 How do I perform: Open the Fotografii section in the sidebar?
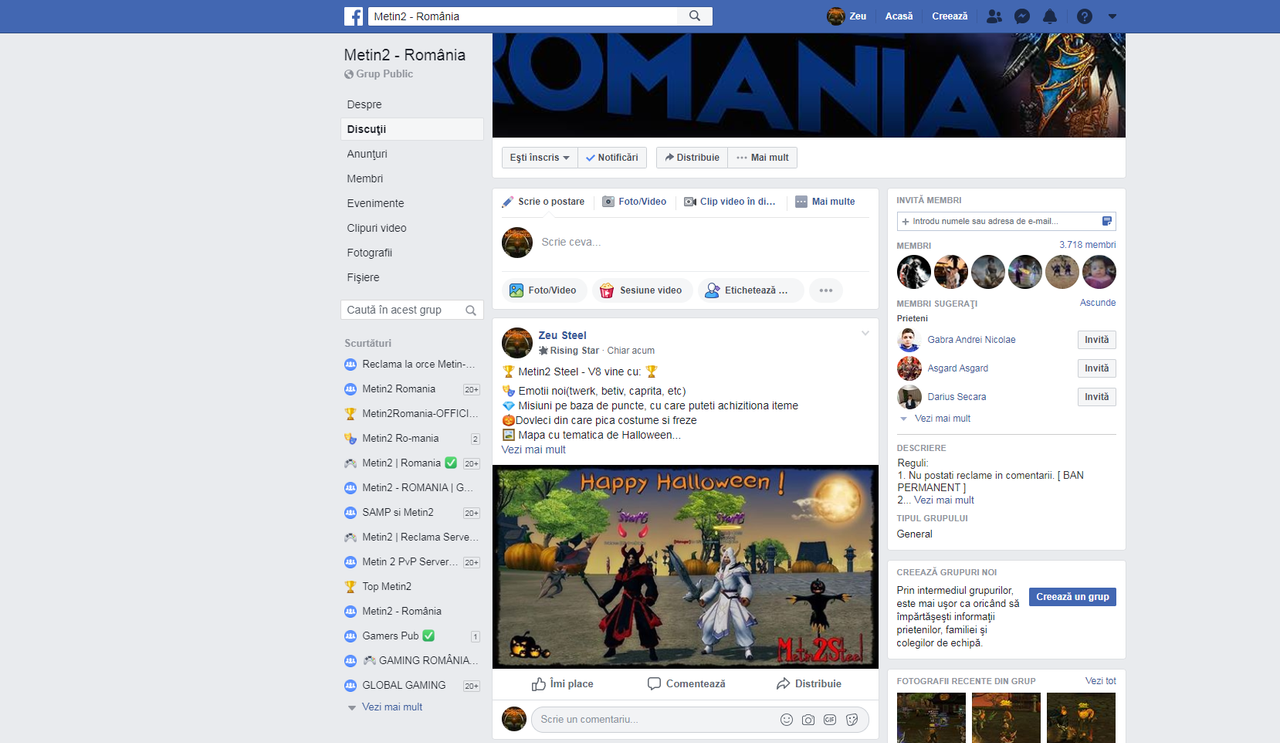tap(372, 252)
